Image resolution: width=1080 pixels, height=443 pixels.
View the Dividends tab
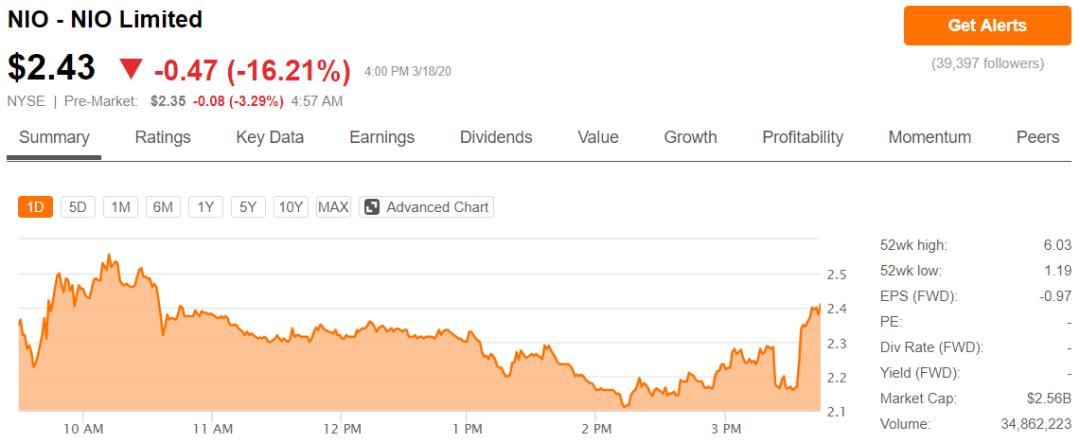(x=496, y=138)
